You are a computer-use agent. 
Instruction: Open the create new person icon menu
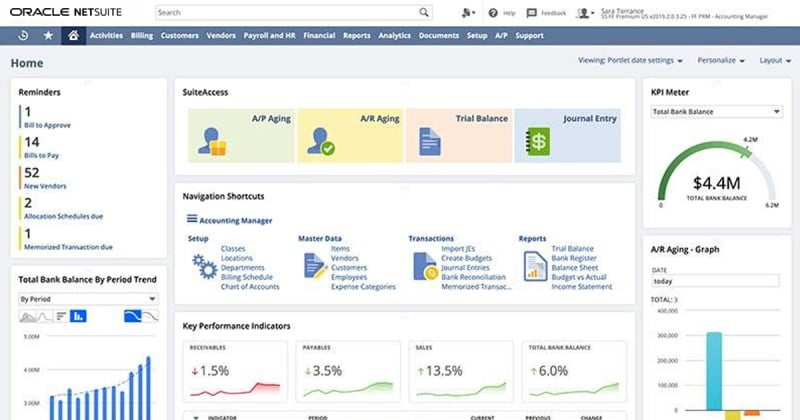click(x=468, y=13)
